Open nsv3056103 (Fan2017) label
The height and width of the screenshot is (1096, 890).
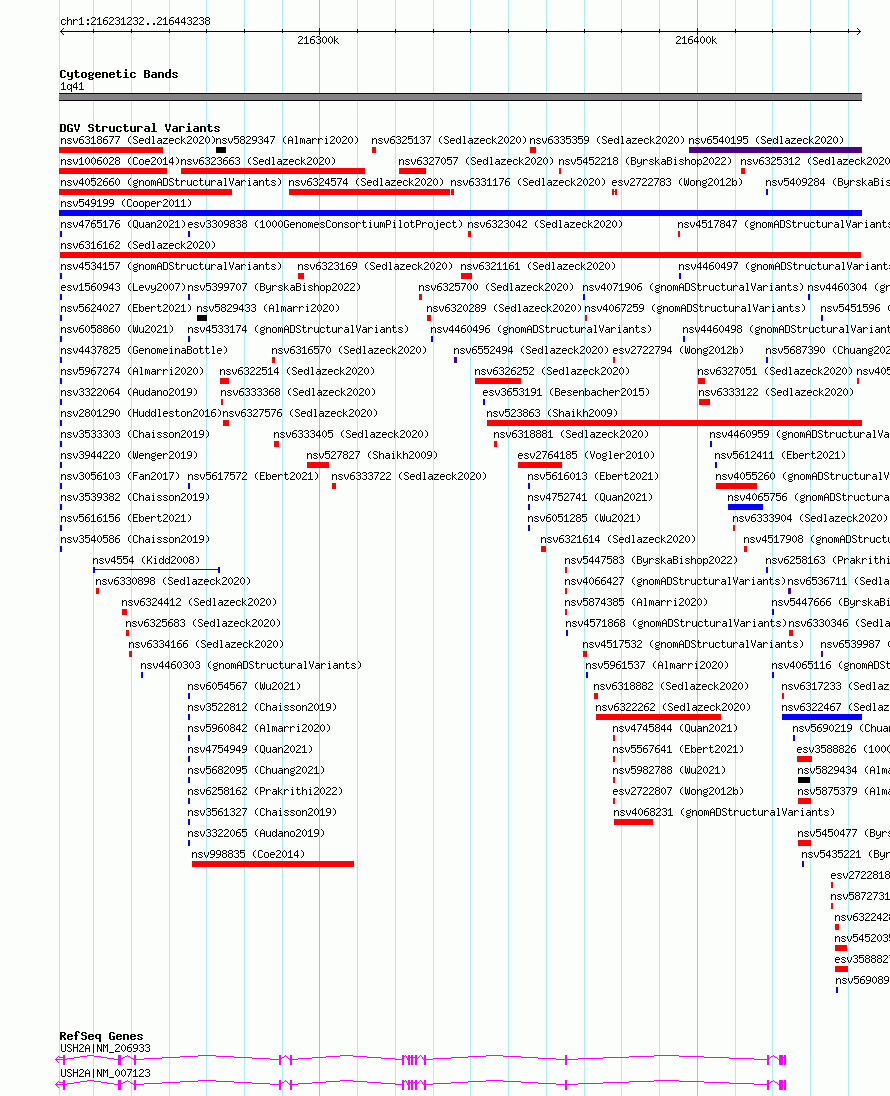pyautogui.click(x=120, y=476)
